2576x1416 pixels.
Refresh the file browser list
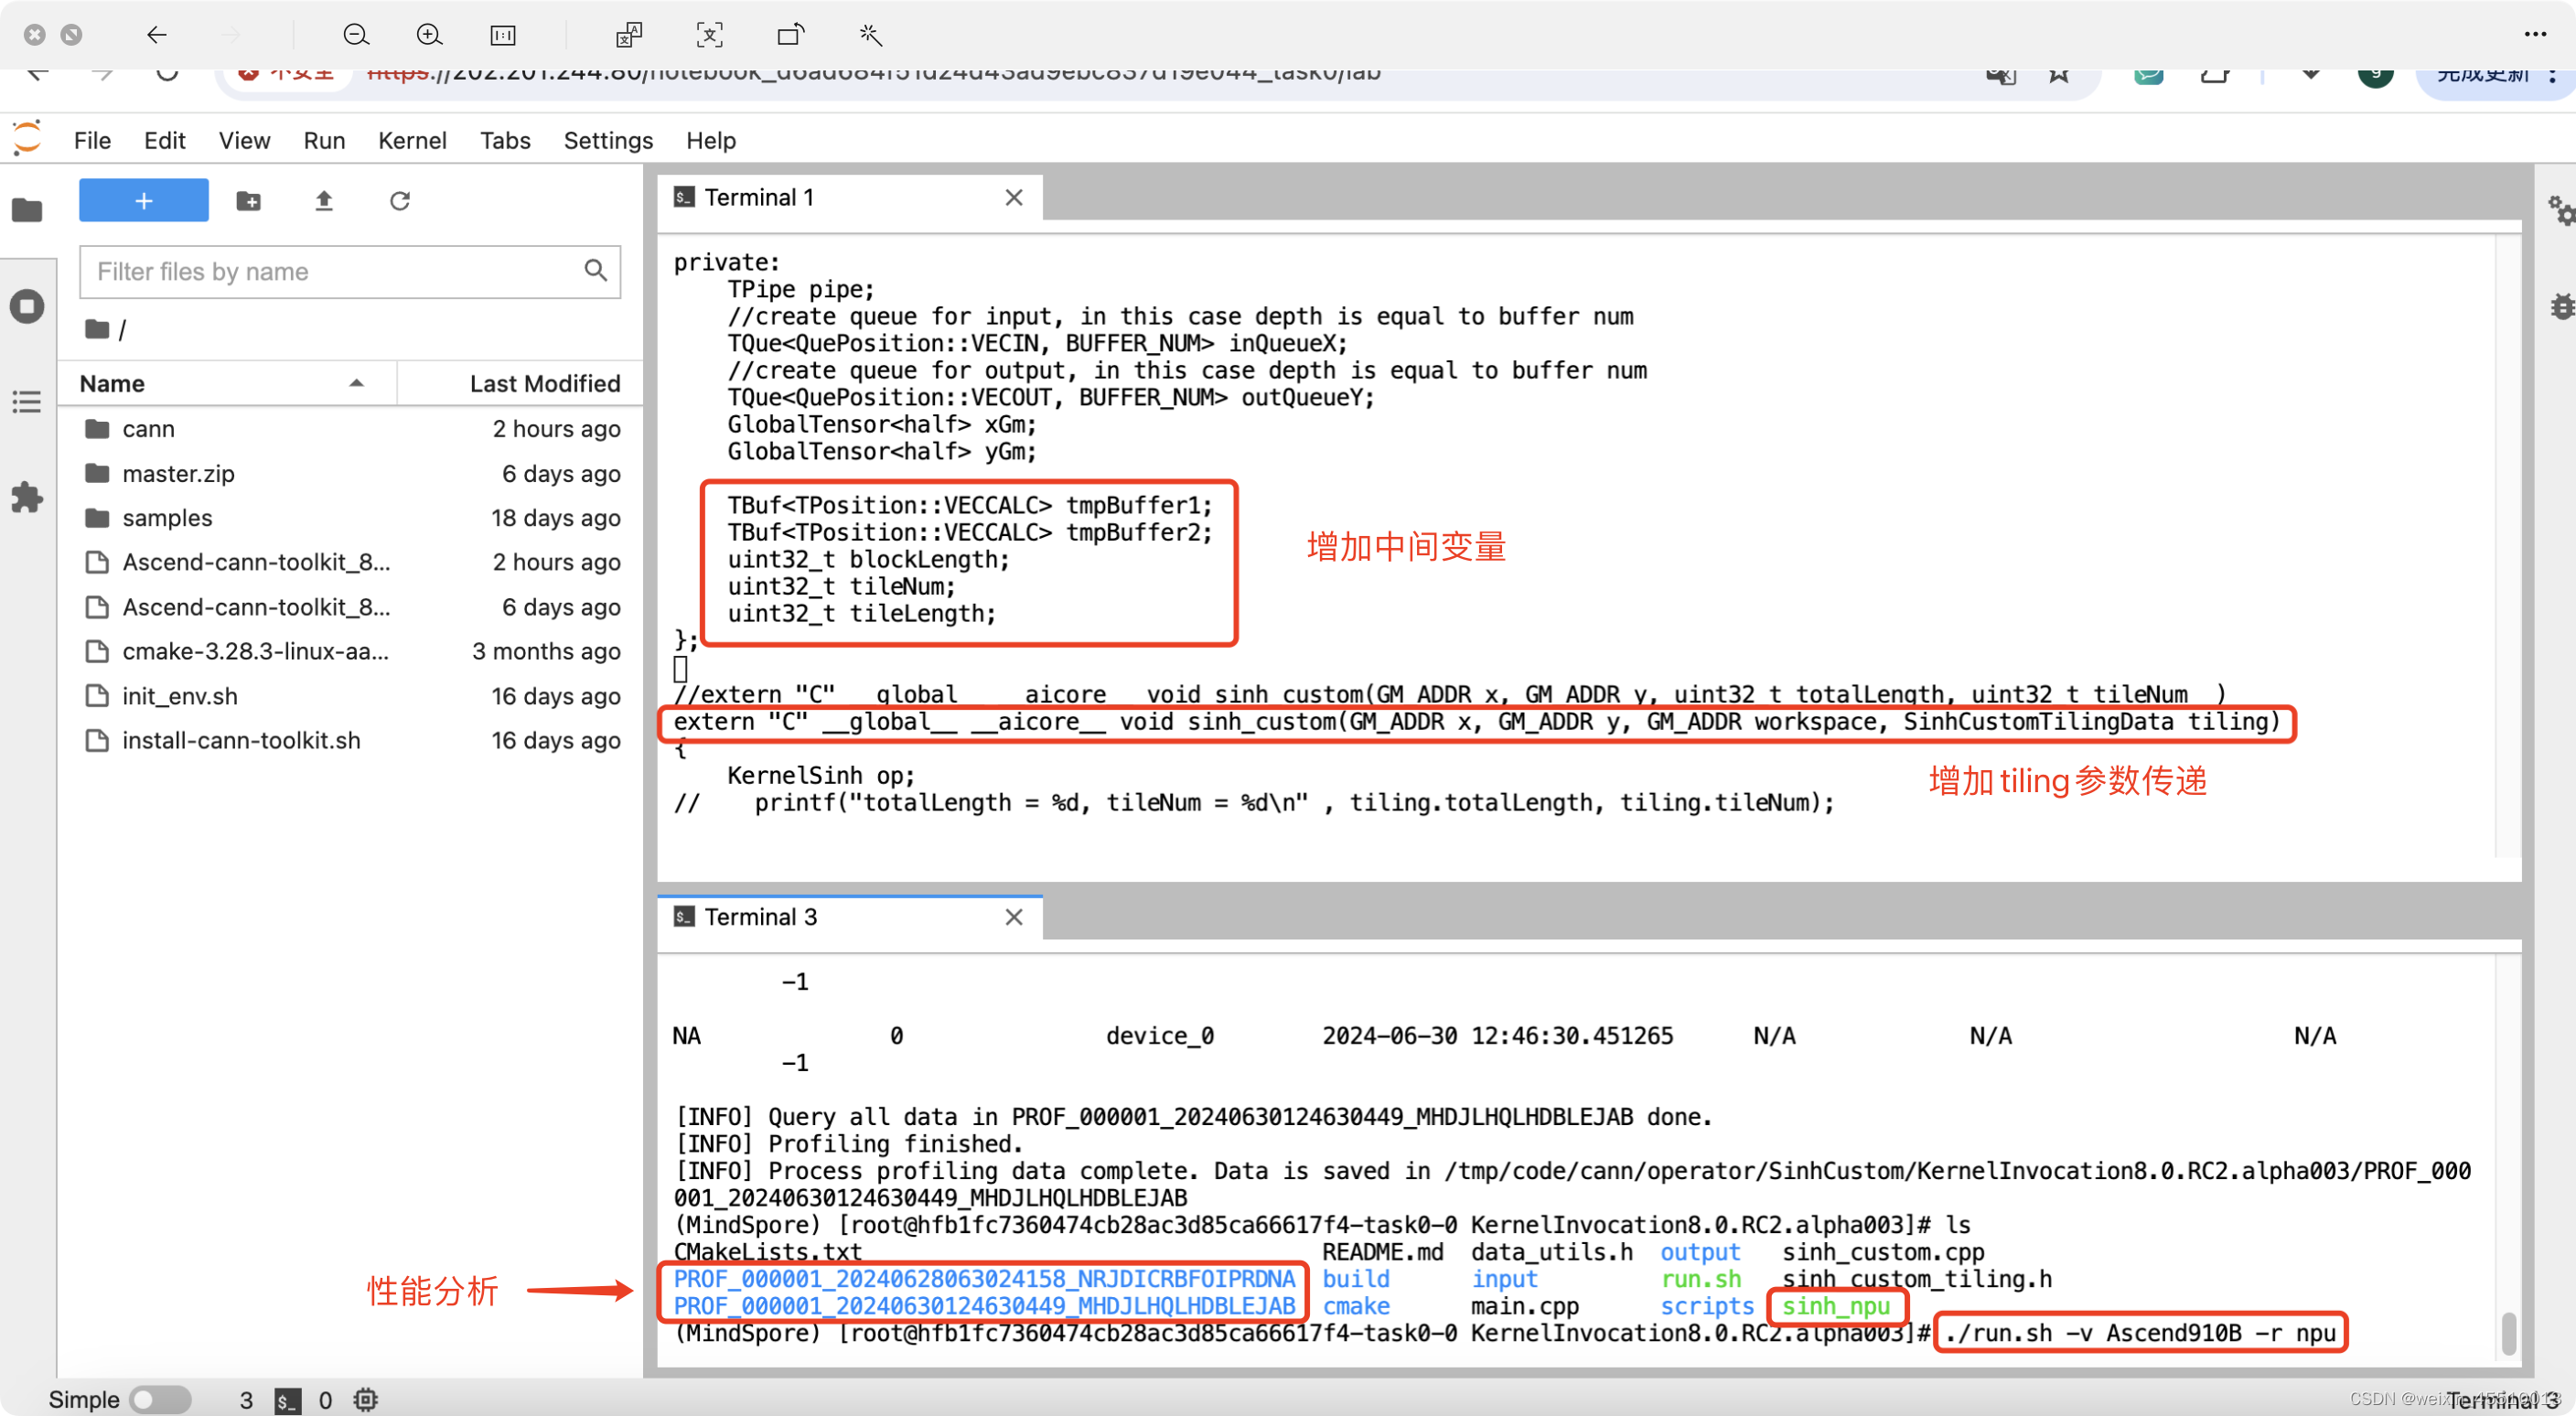pyautogui.click(x=399, y=201)
